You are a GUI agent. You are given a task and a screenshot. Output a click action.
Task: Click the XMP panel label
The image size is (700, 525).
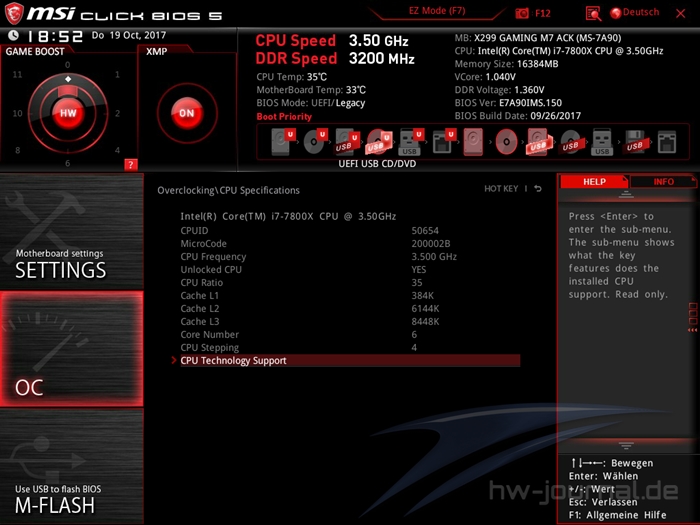(156, 51)
